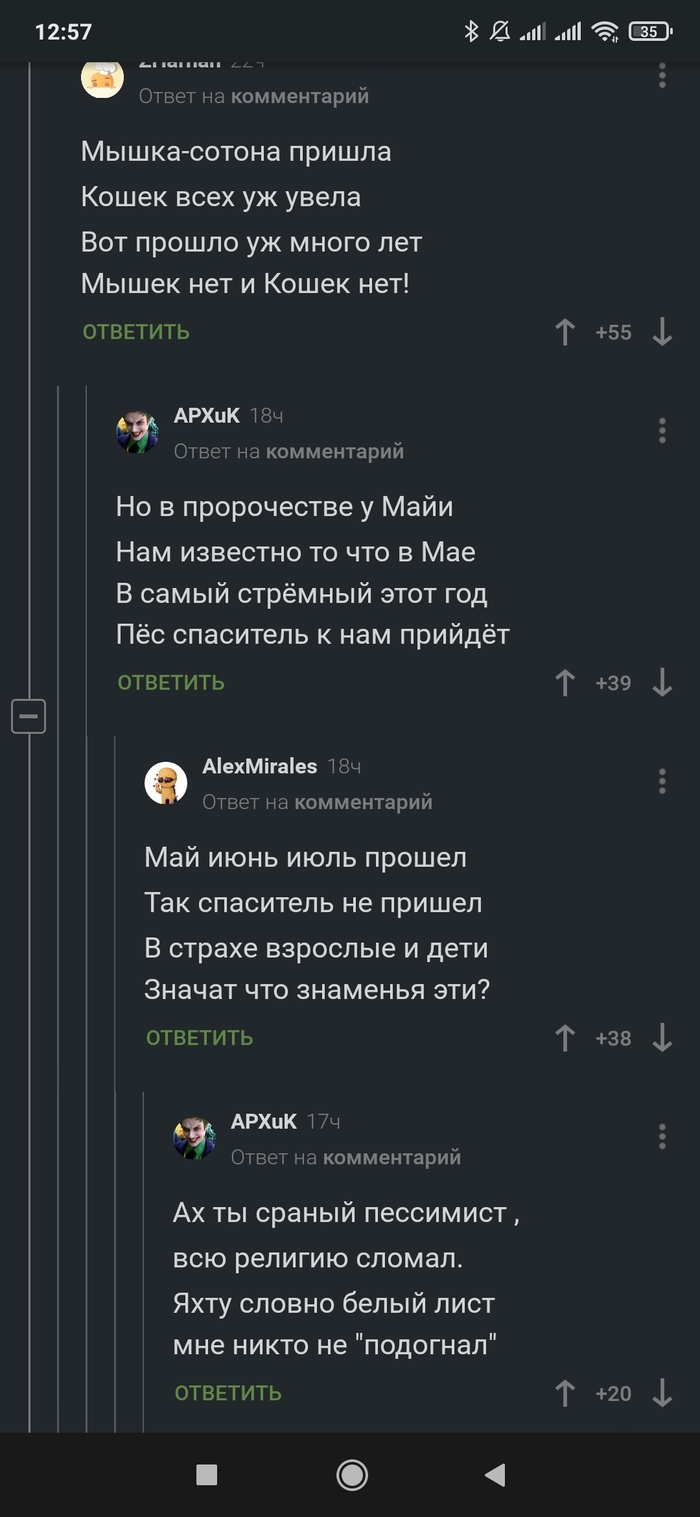Downvote APXuK's +20 pessimist comment
700x1517 pixels.
(x=662, y=1393)
